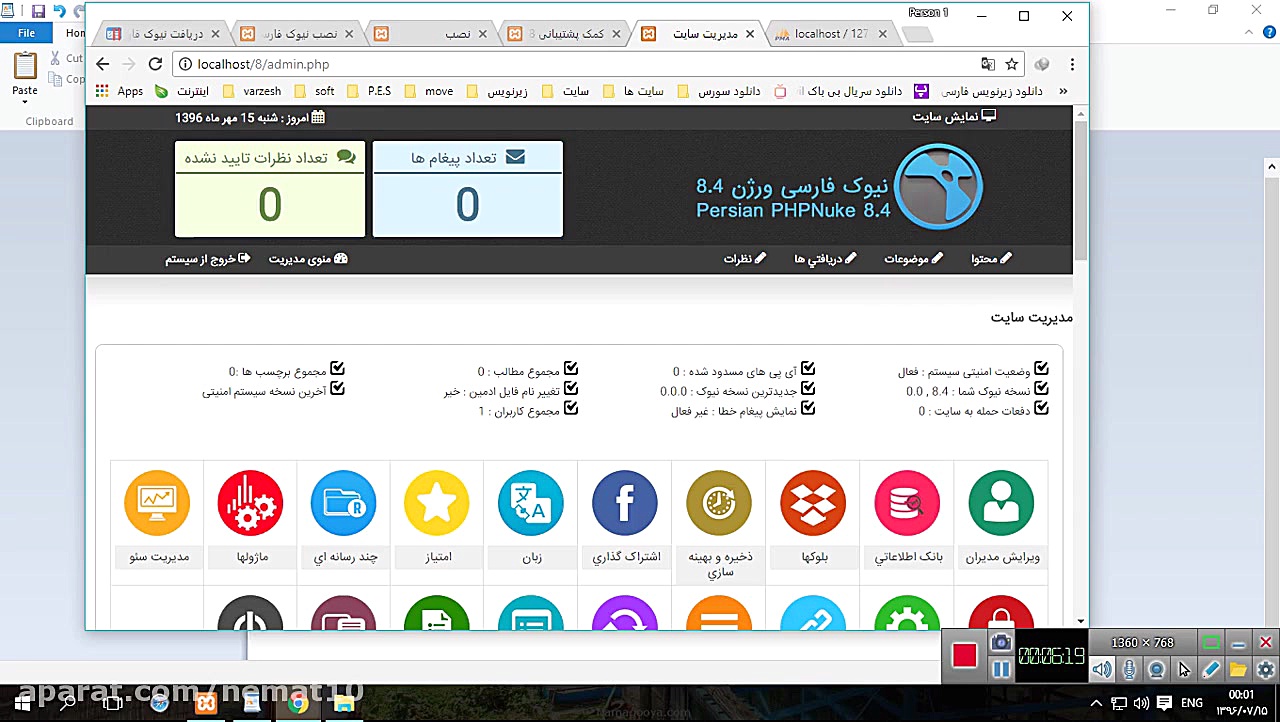Open ذخیره و بهینه سازی cache icon

tap(719, 503)
